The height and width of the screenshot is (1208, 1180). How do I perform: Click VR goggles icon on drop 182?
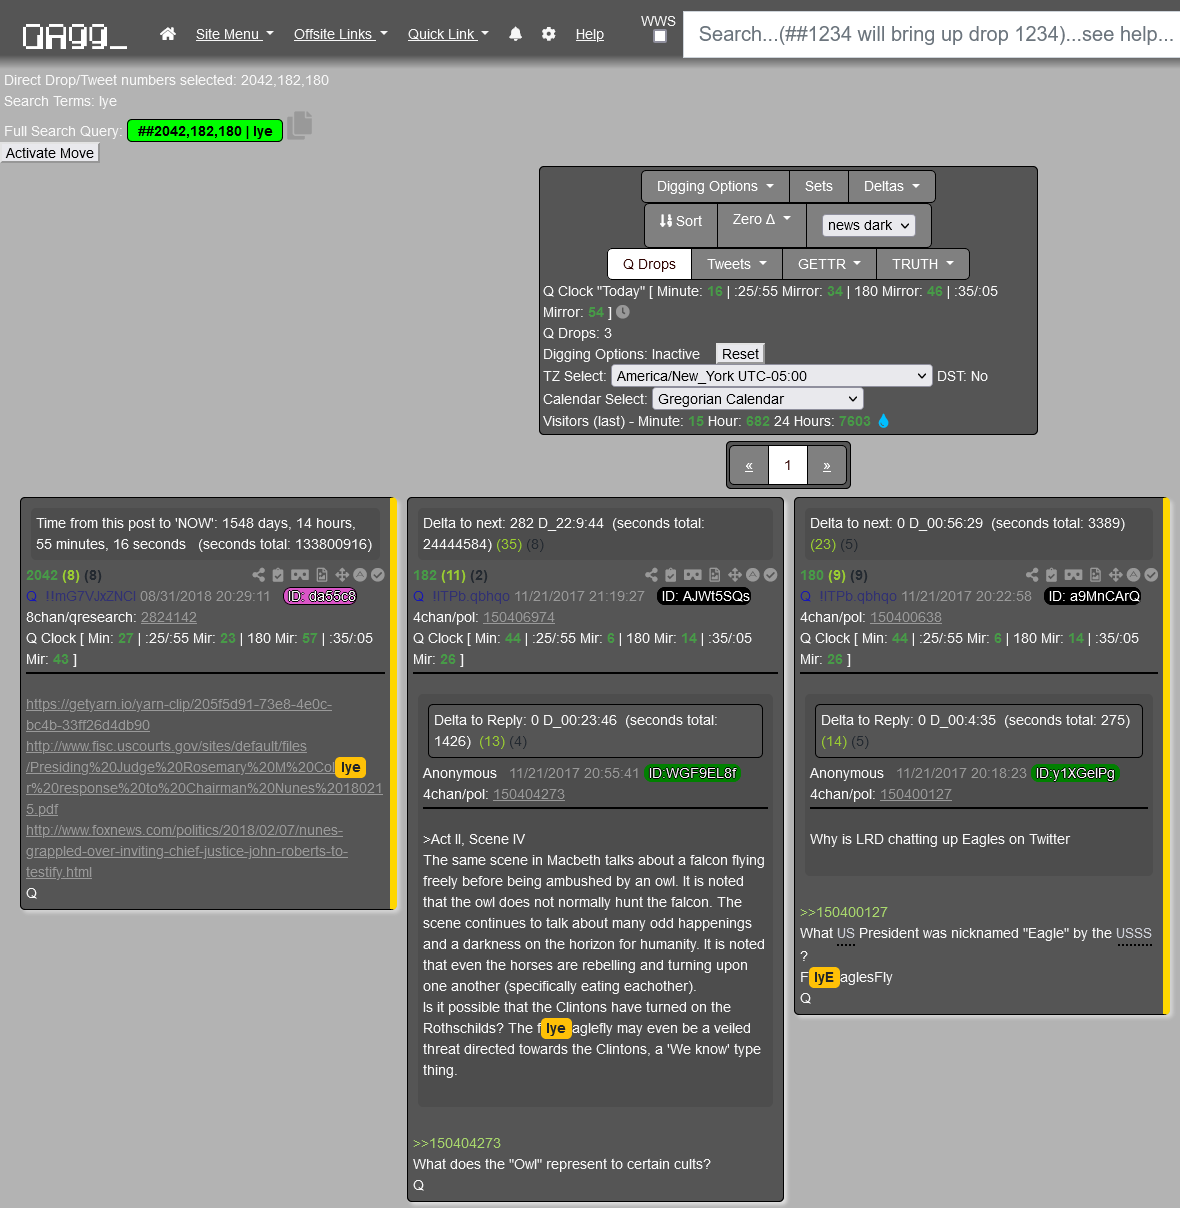click(x=693, y=575)
